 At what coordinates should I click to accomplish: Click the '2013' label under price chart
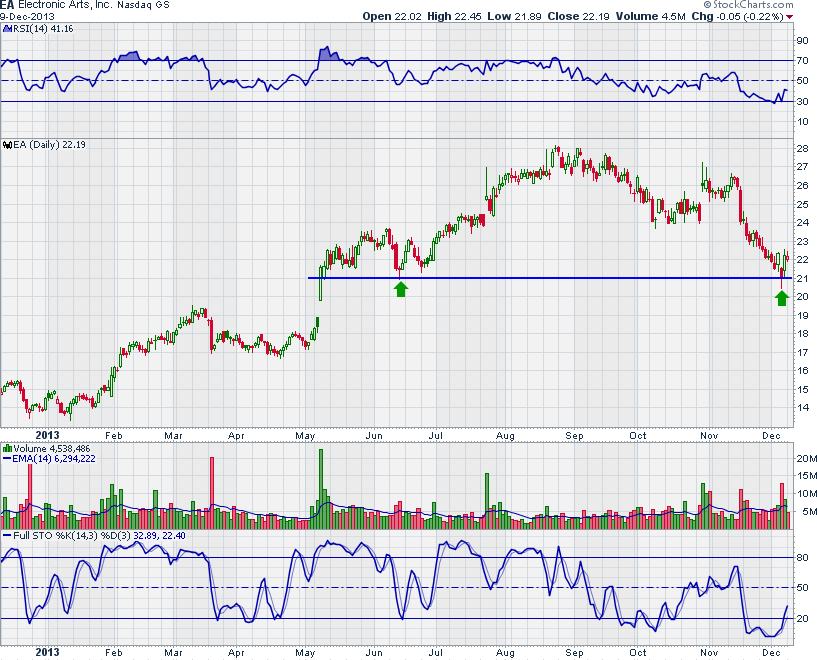[x=47, y=435]
